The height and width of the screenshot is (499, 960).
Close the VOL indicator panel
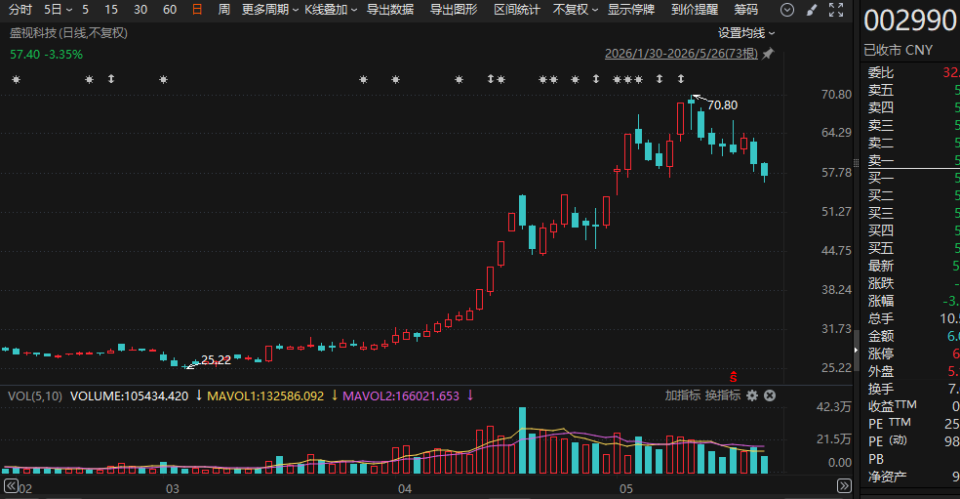tap(770, 396)
